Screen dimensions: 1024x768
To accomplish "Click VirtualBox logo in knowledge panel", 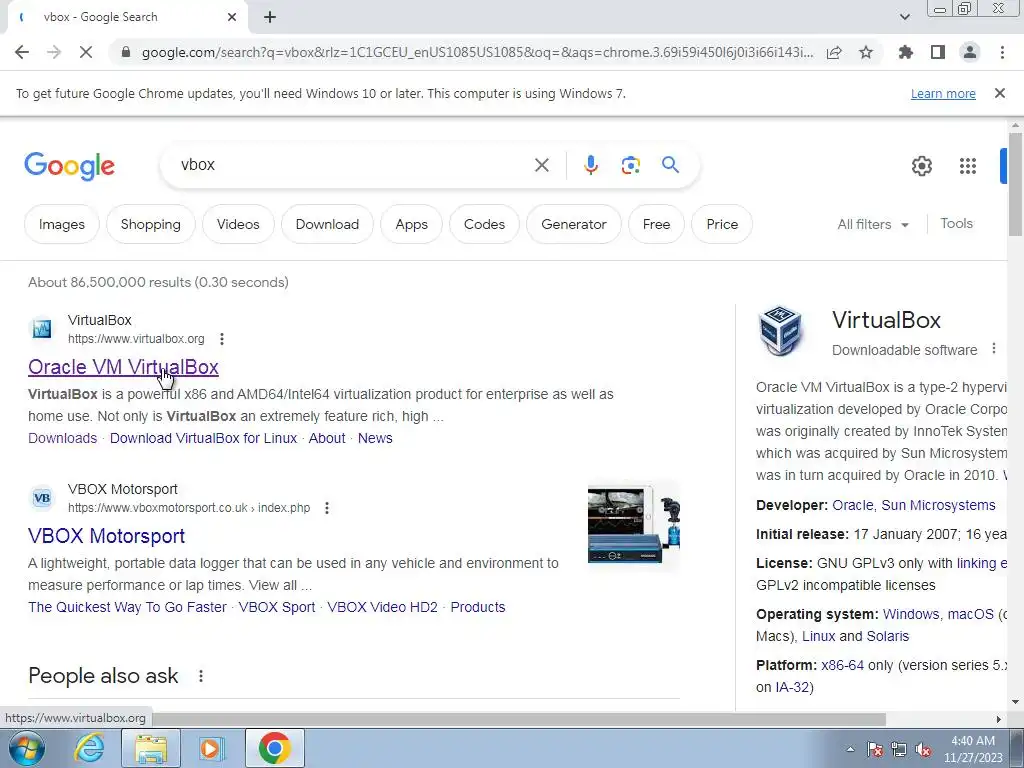I will click(780, 331).
